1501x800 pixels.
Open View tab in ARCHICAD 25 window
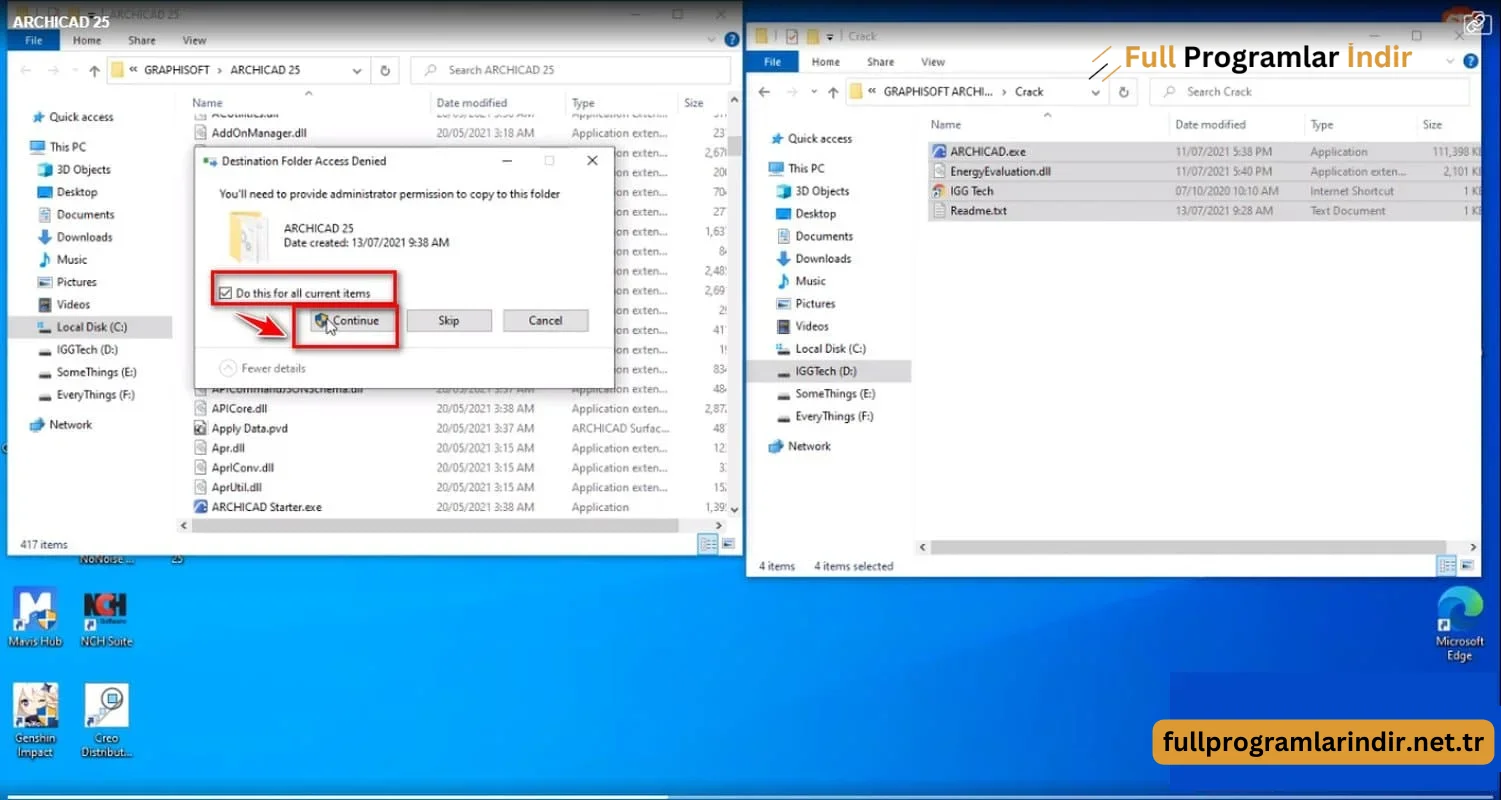(194, 41)
